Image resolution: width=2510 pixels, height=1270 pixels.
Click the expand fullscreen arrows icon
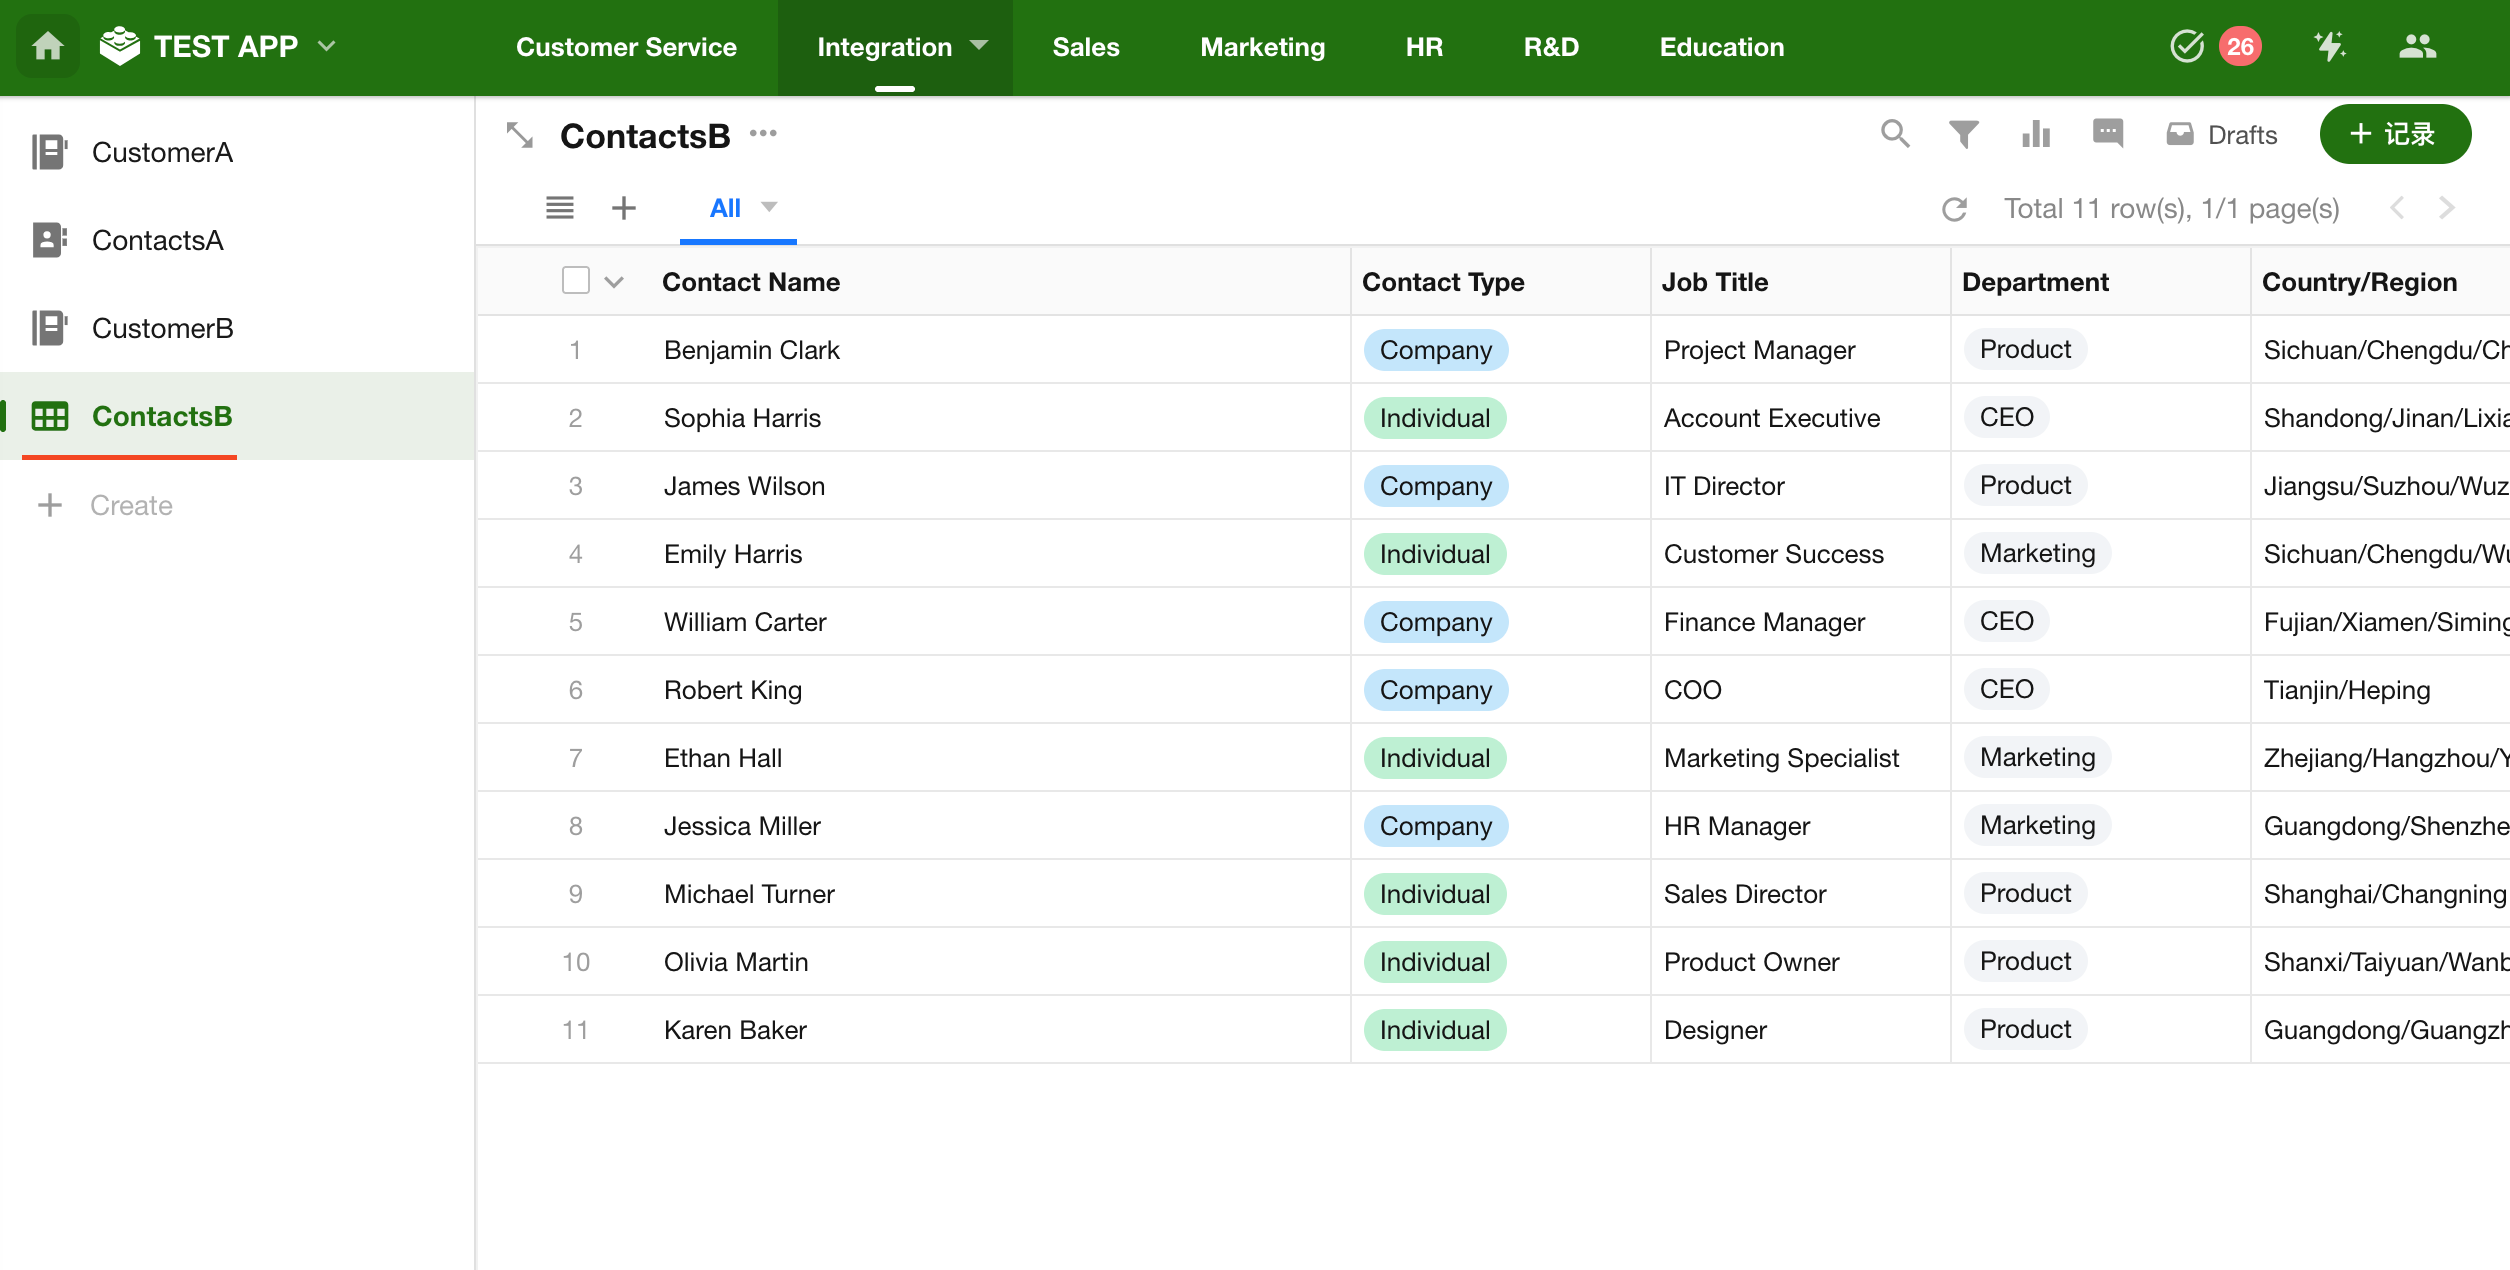(520, 135)
